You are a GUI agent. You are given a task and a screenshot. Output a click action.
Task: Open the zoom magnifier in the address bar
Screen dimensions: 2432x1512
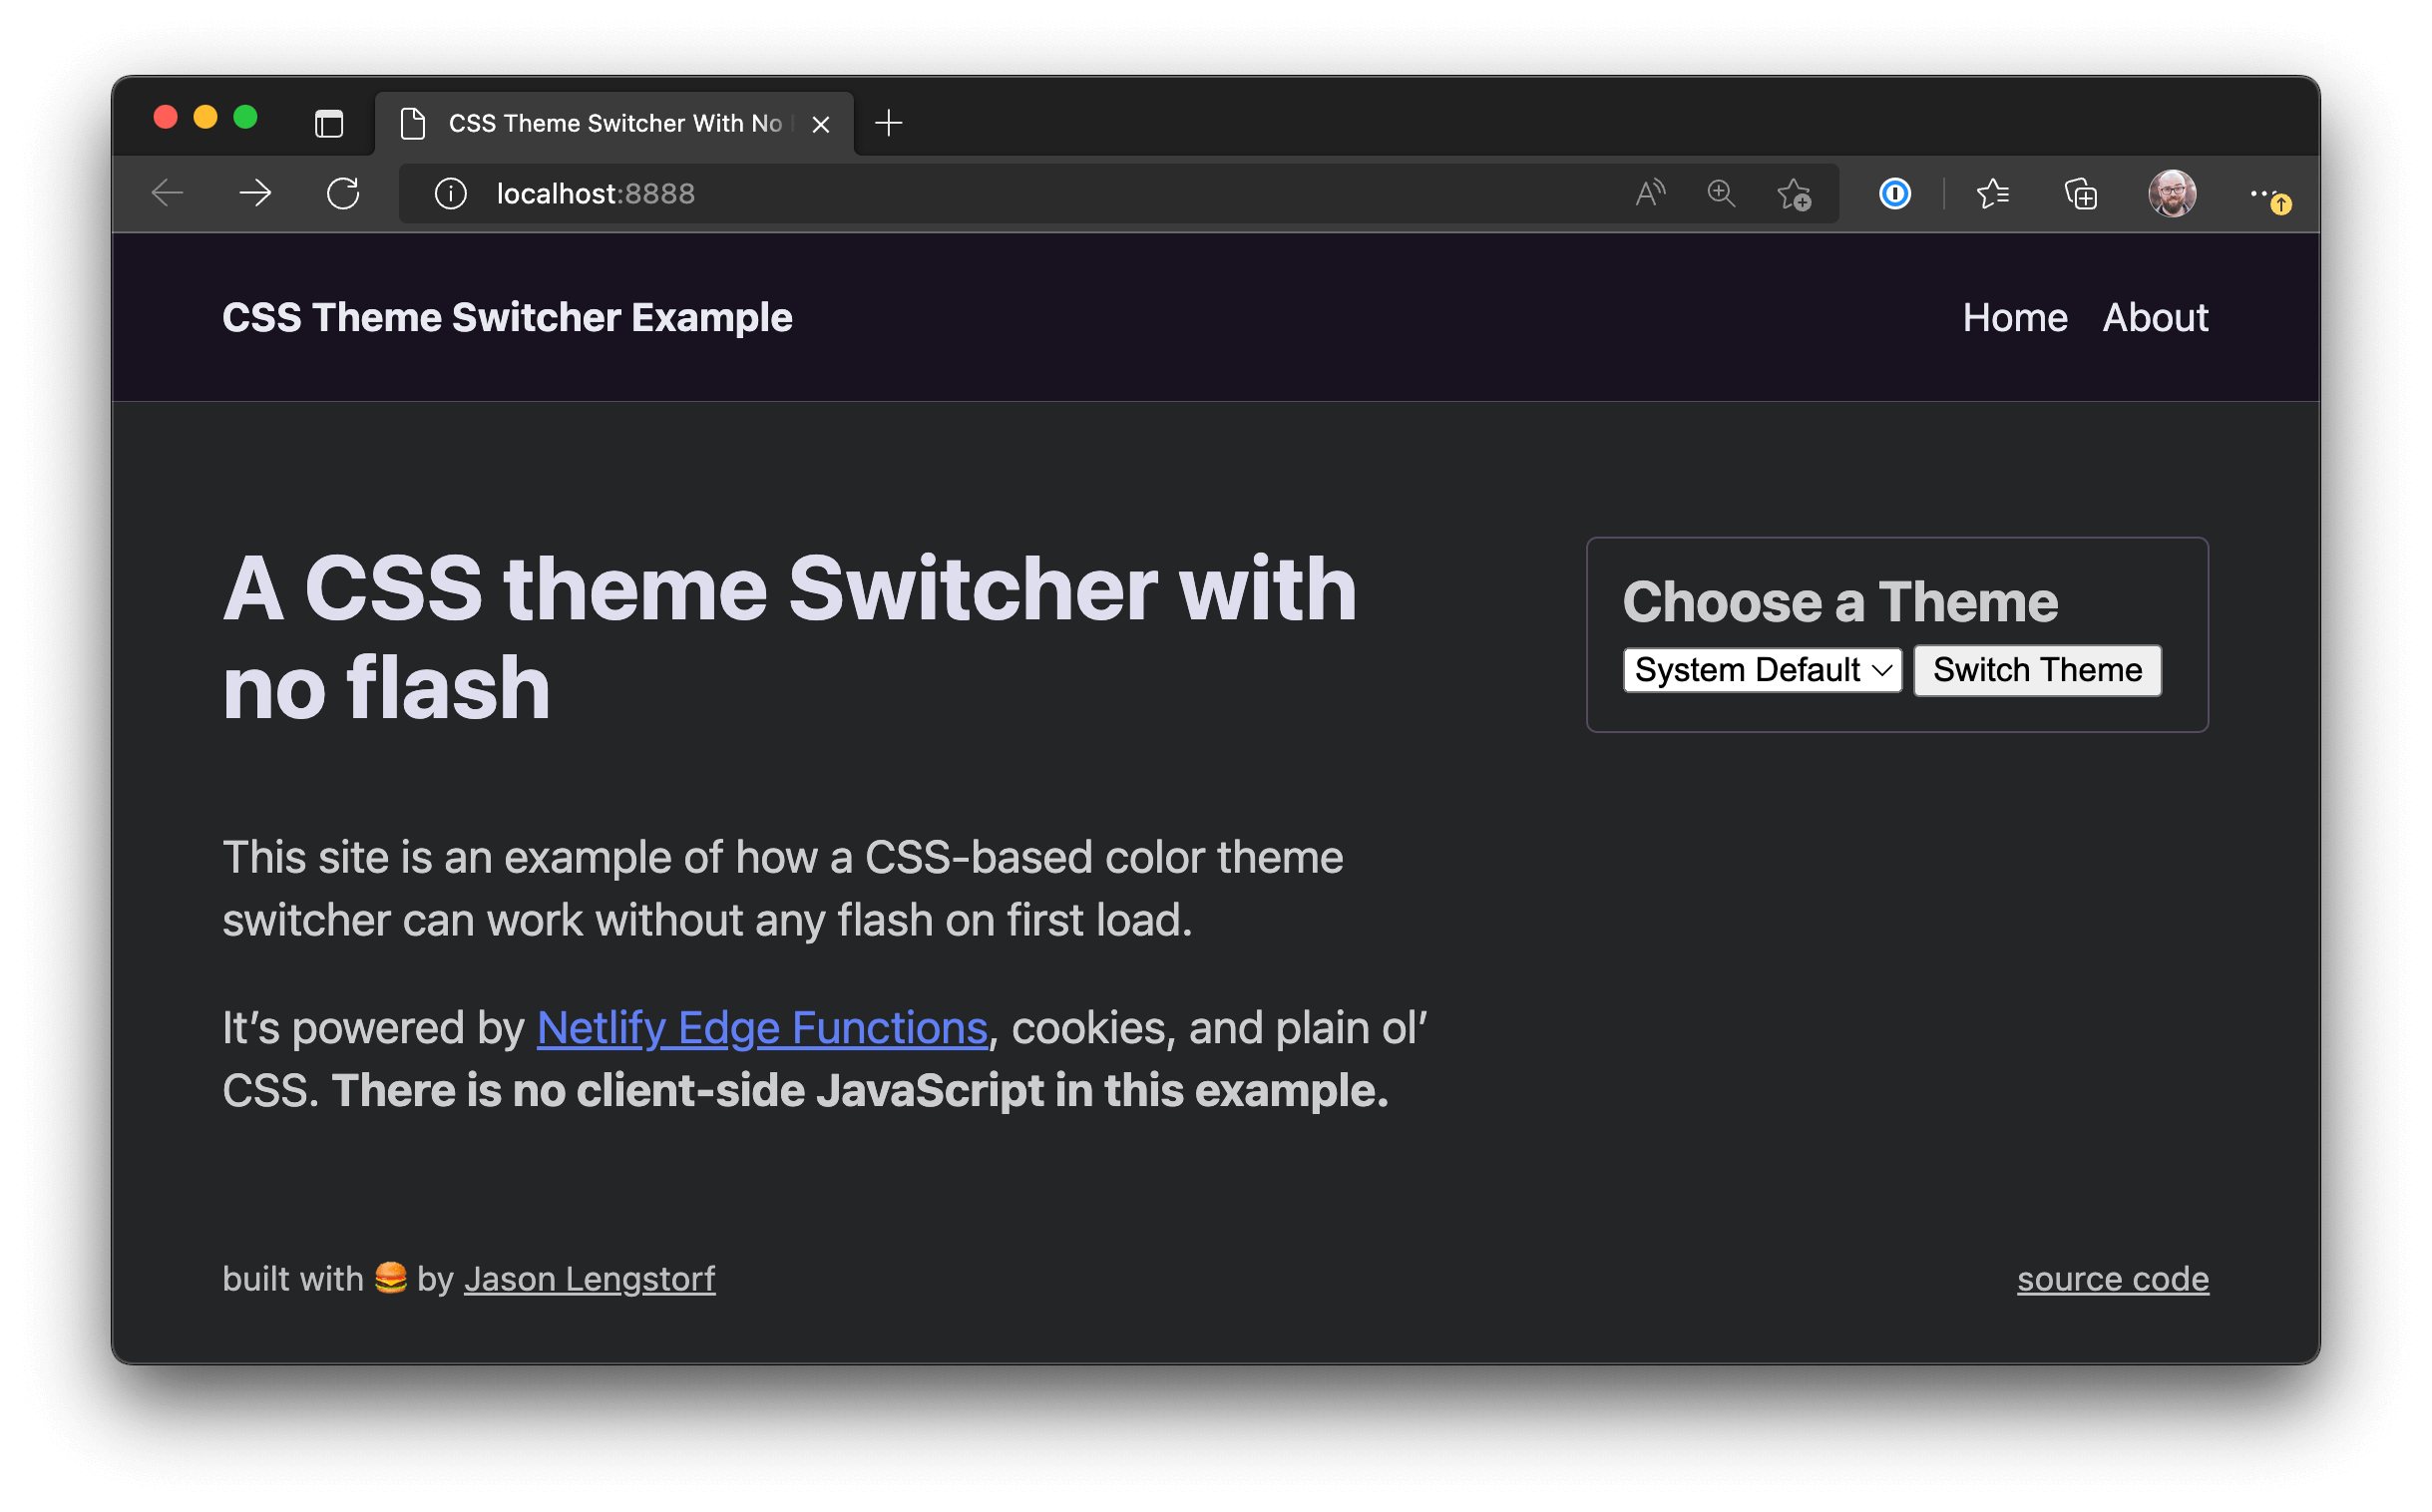coord(1721,193)
